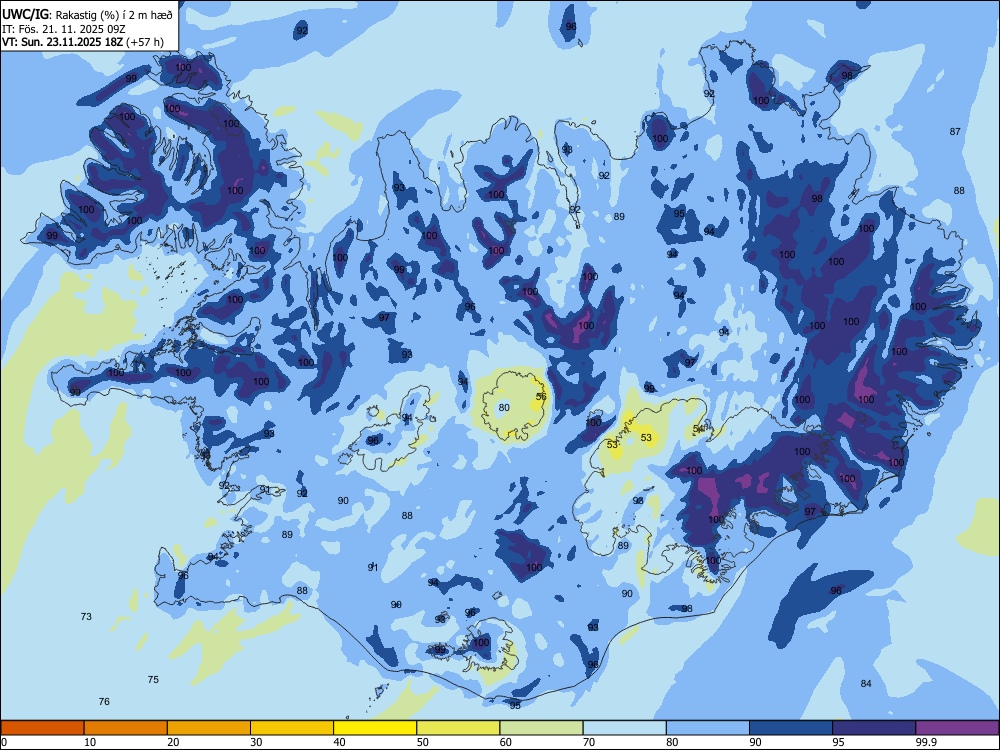1000x750 pixels.
Task: Click the '70' legend tick label
Action: coord(589,742)
